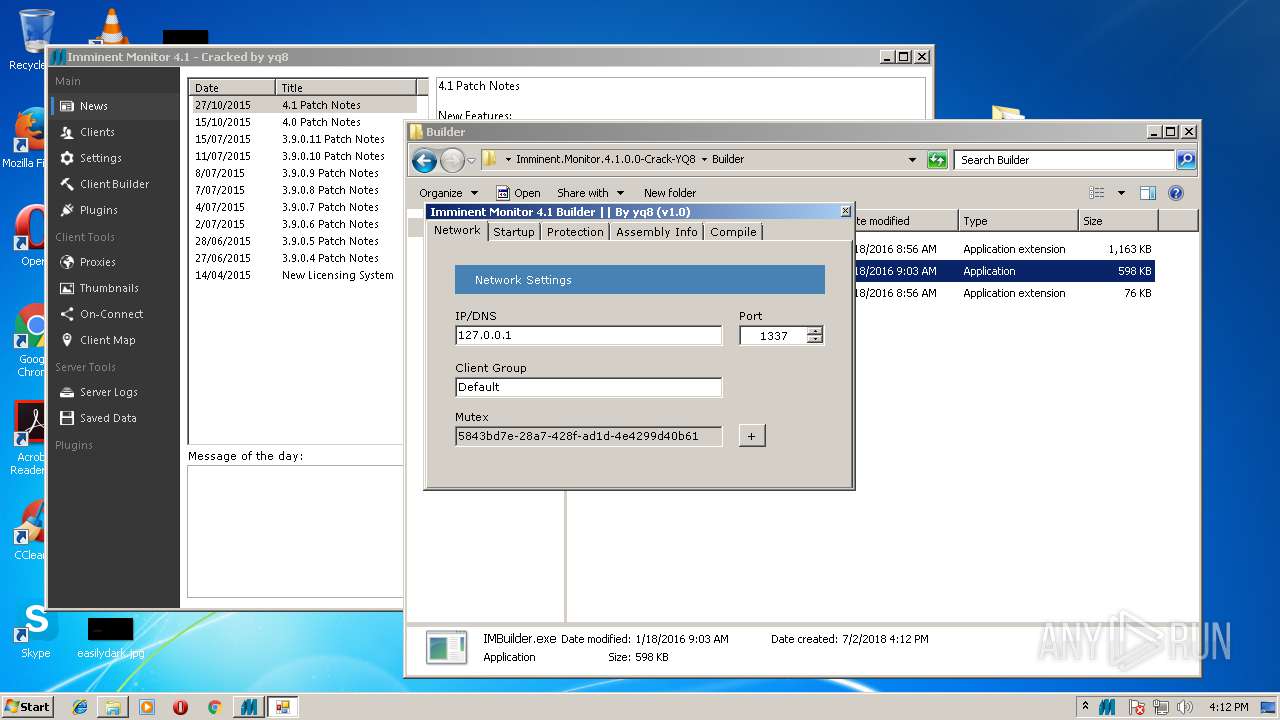Close the Imminent Monitor Builder dialog
This screenshot has height=720, width=1280.
(845, 212)
